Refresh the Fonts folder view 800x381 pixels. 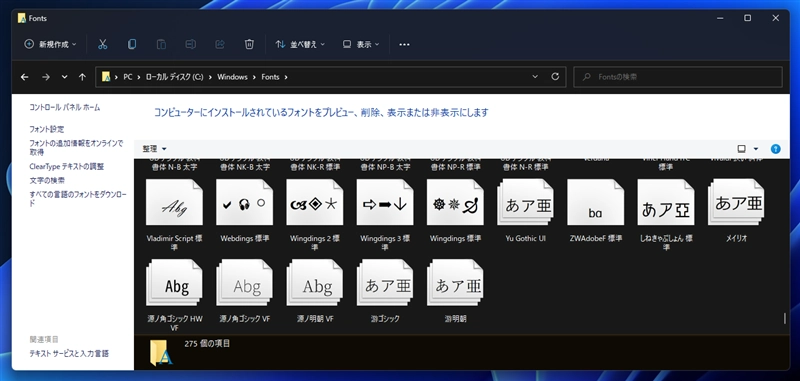(555, 77)
